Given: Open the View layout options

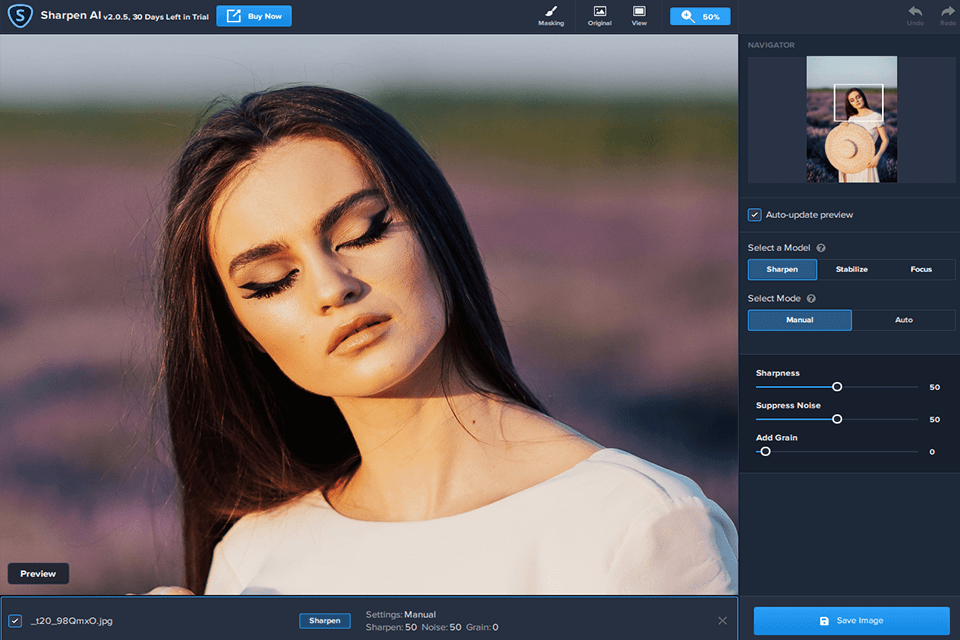Looking at the screenshot, I should tap(639, 15).
